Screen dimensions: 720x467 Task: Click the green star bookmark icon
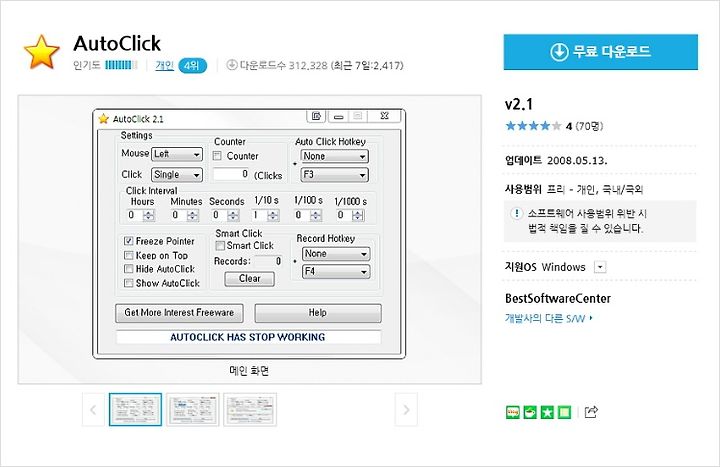coord(547,412)
